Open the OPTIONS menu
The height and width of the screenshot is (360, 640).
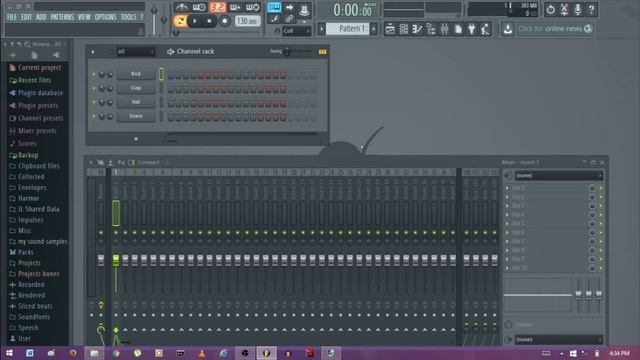[x=105, y=17]
